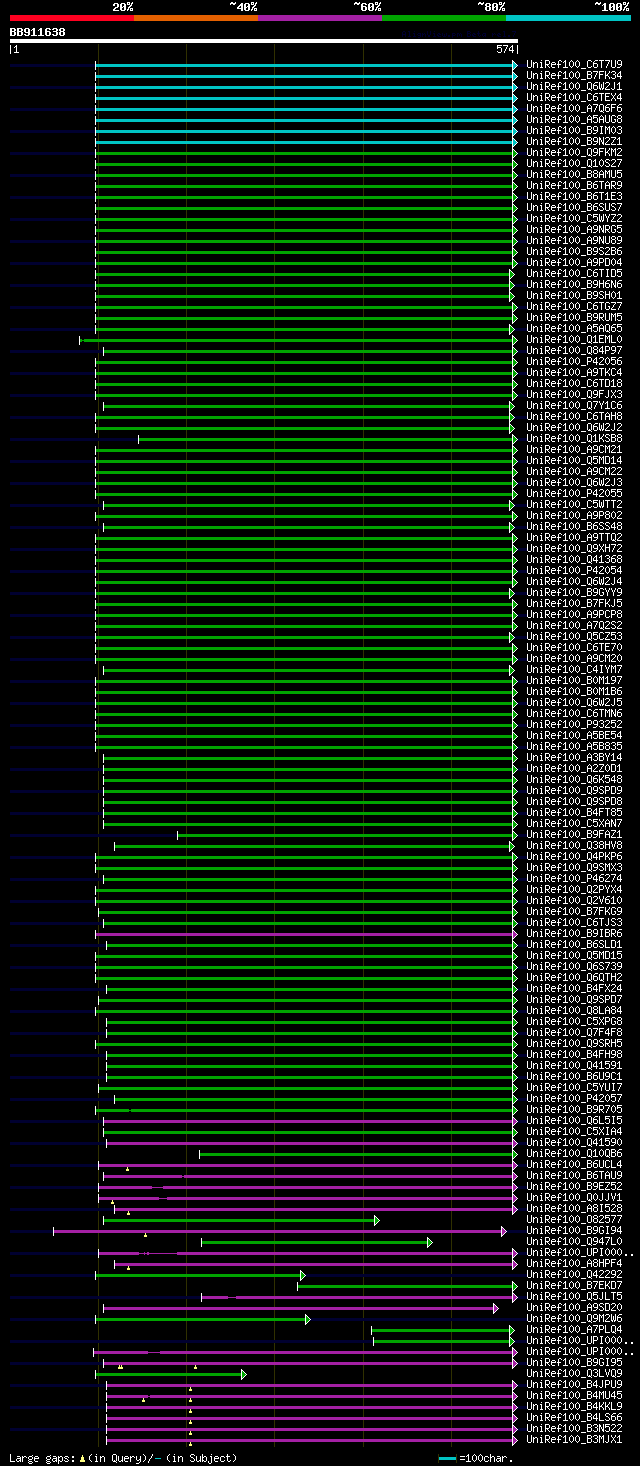
Task: Click the purple alignment bar for UniRef100_A9SD20
Action: coord(301,1308)
